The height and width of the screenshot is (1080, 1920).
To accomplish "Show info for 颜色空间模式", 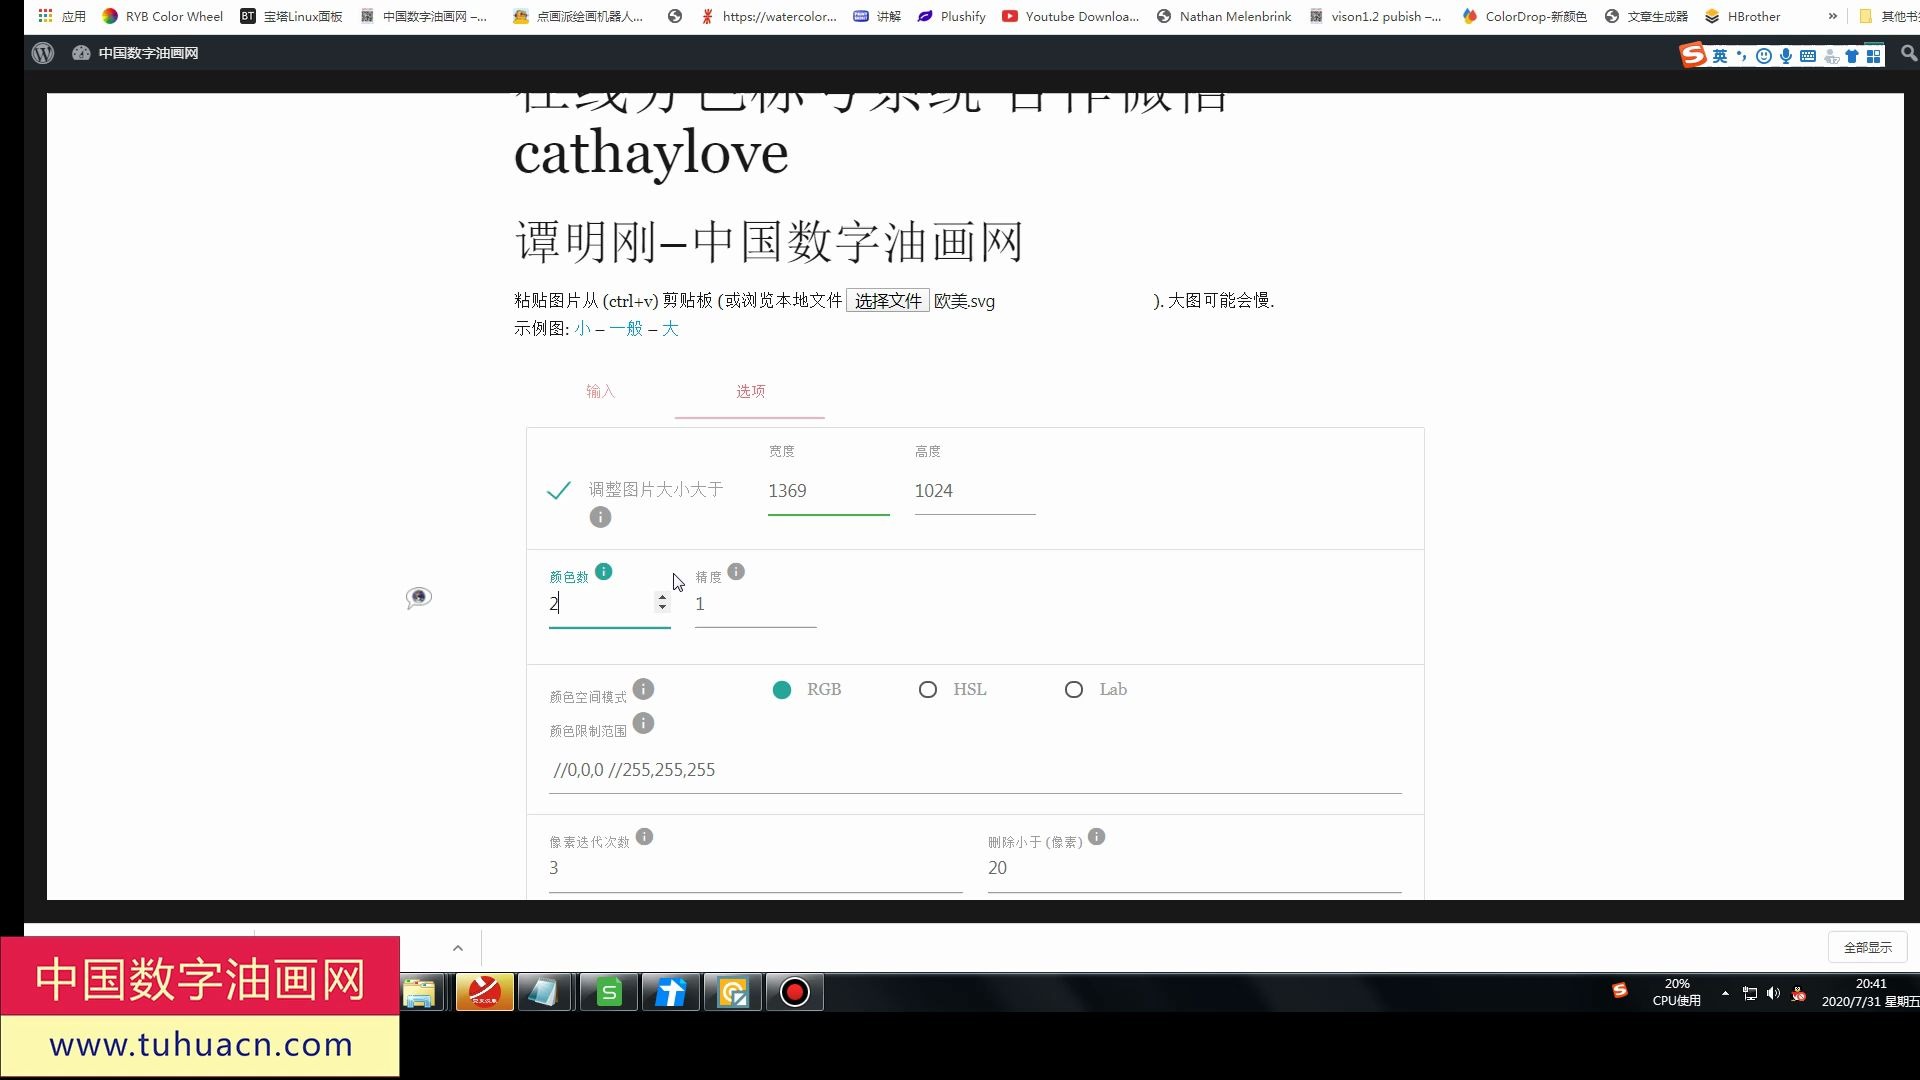I will [x=644, y=689].
